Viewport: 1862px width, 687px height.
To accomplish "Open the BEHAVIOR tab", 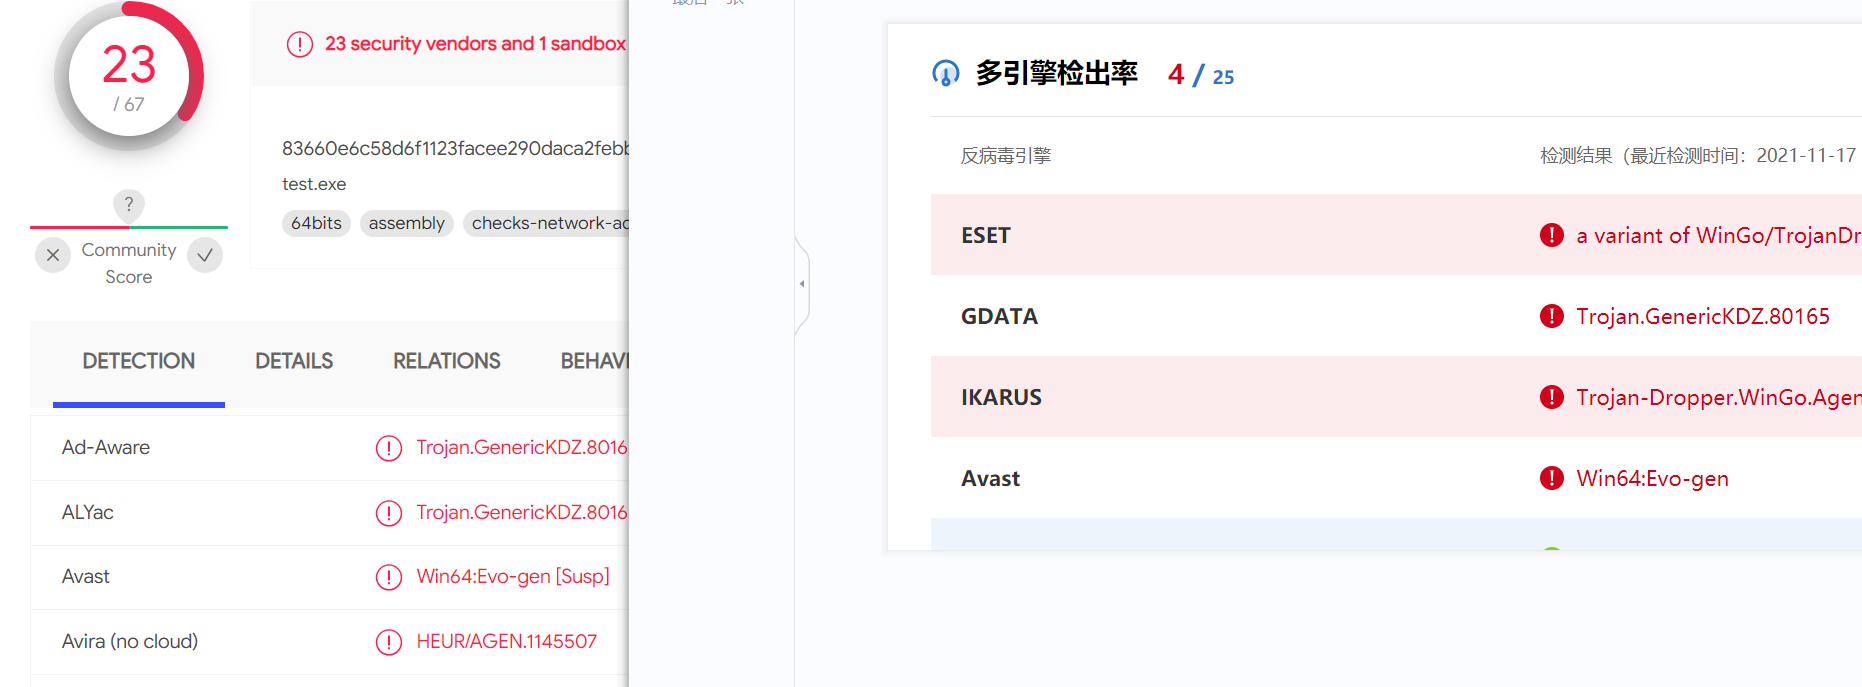I will (x=594, y=361).
